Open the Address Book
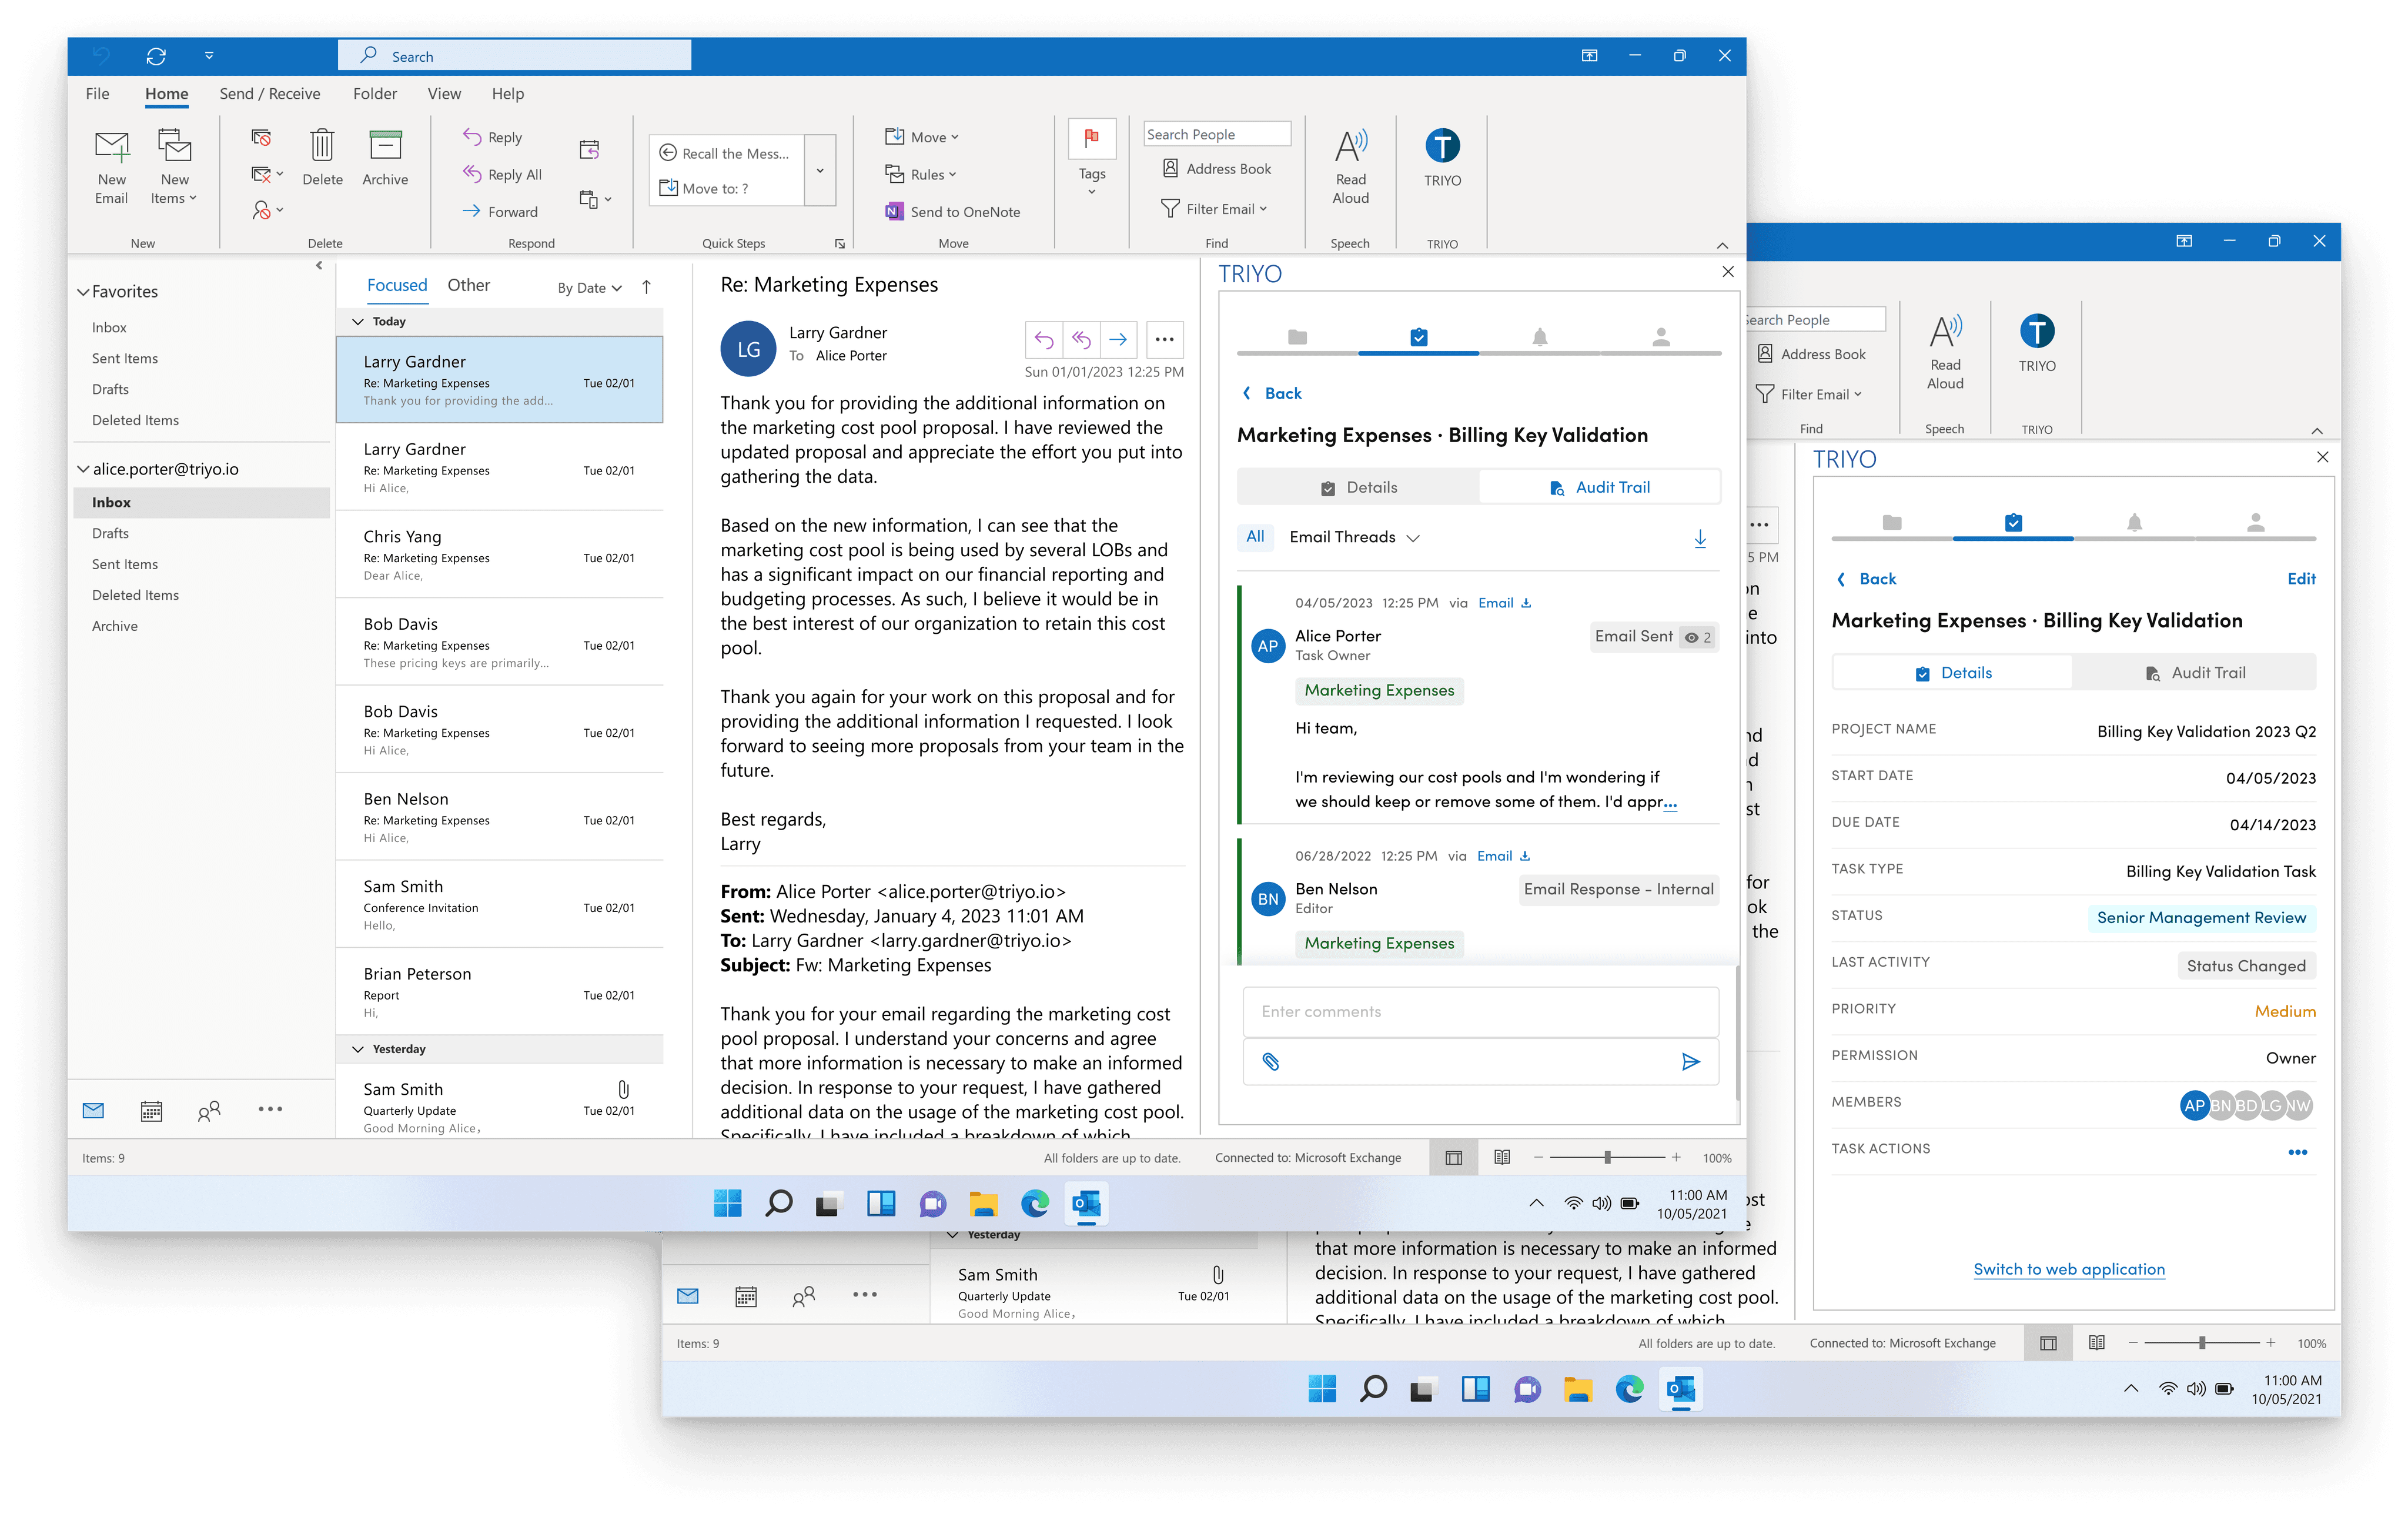Image resolution: width=2408 pixels, height=1514 pixels. pyautogui.click(x=1217, y=169)
